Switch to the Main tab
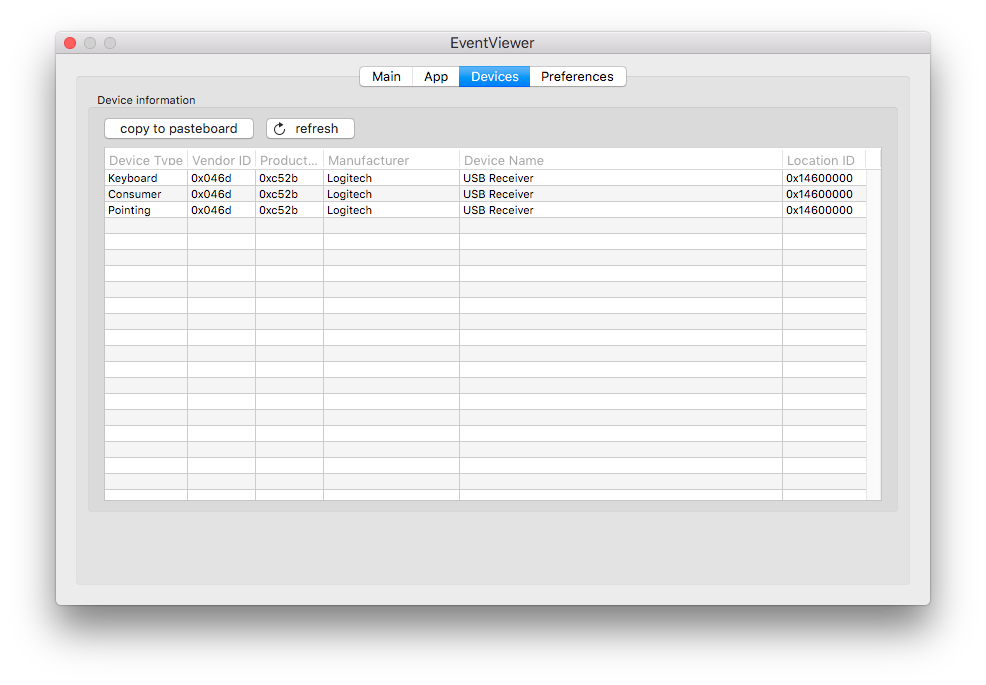This screenshot has height=685, width=986. tap(386, 77)
